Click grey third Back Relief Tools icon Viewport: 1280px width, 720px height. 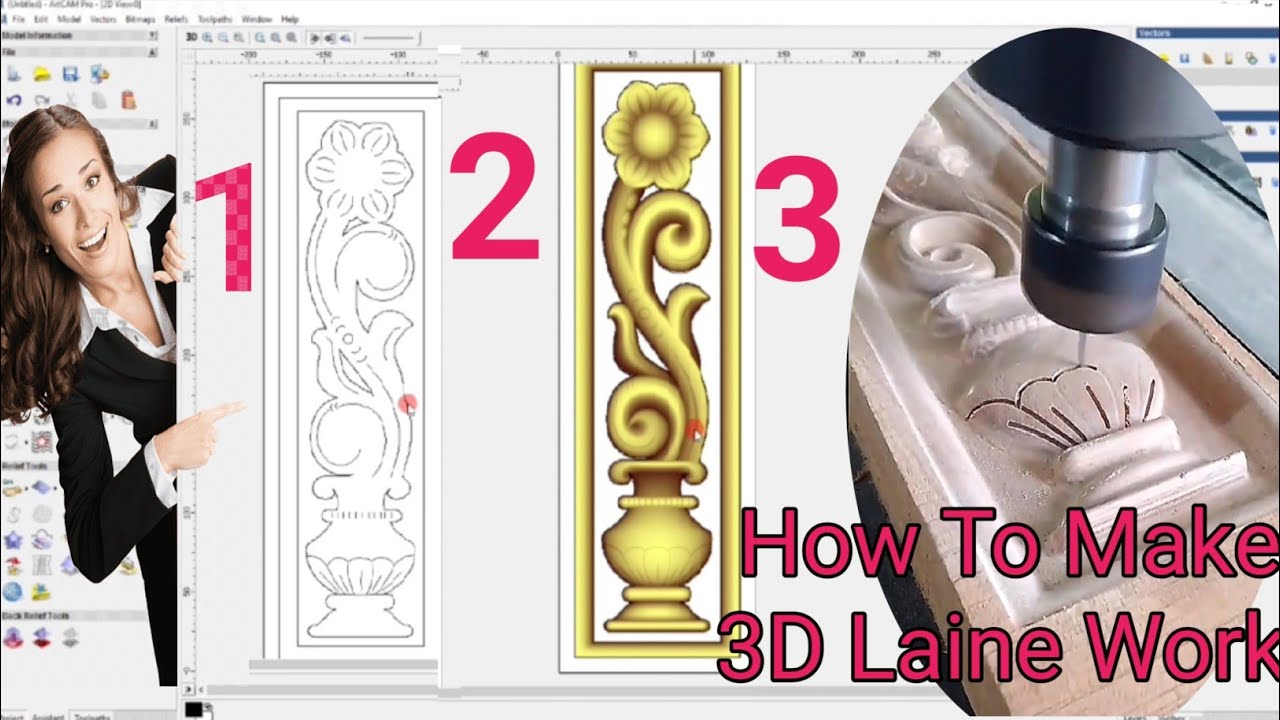coord(71,638)
